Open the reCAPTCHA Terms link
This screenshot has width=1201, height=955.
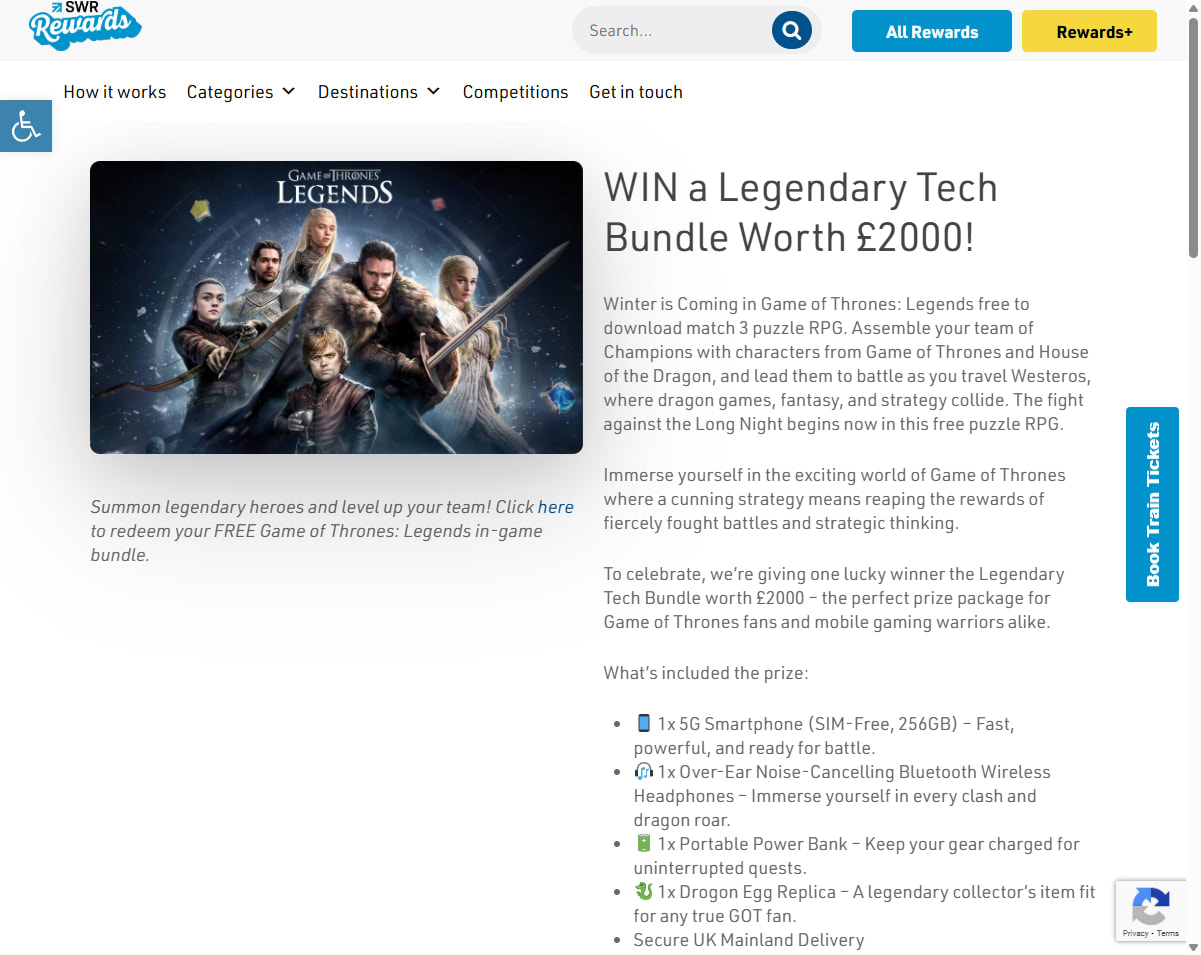coord(1168,933)
